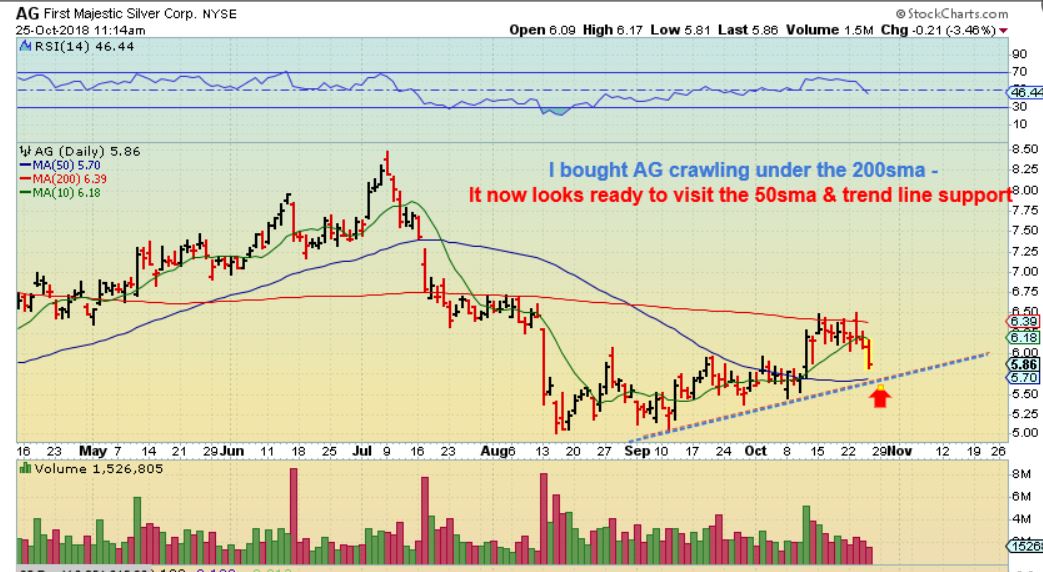Click the 'Volume 1.5M' header value
This screenshot has width=1043, height=572.
click(829, 30)
